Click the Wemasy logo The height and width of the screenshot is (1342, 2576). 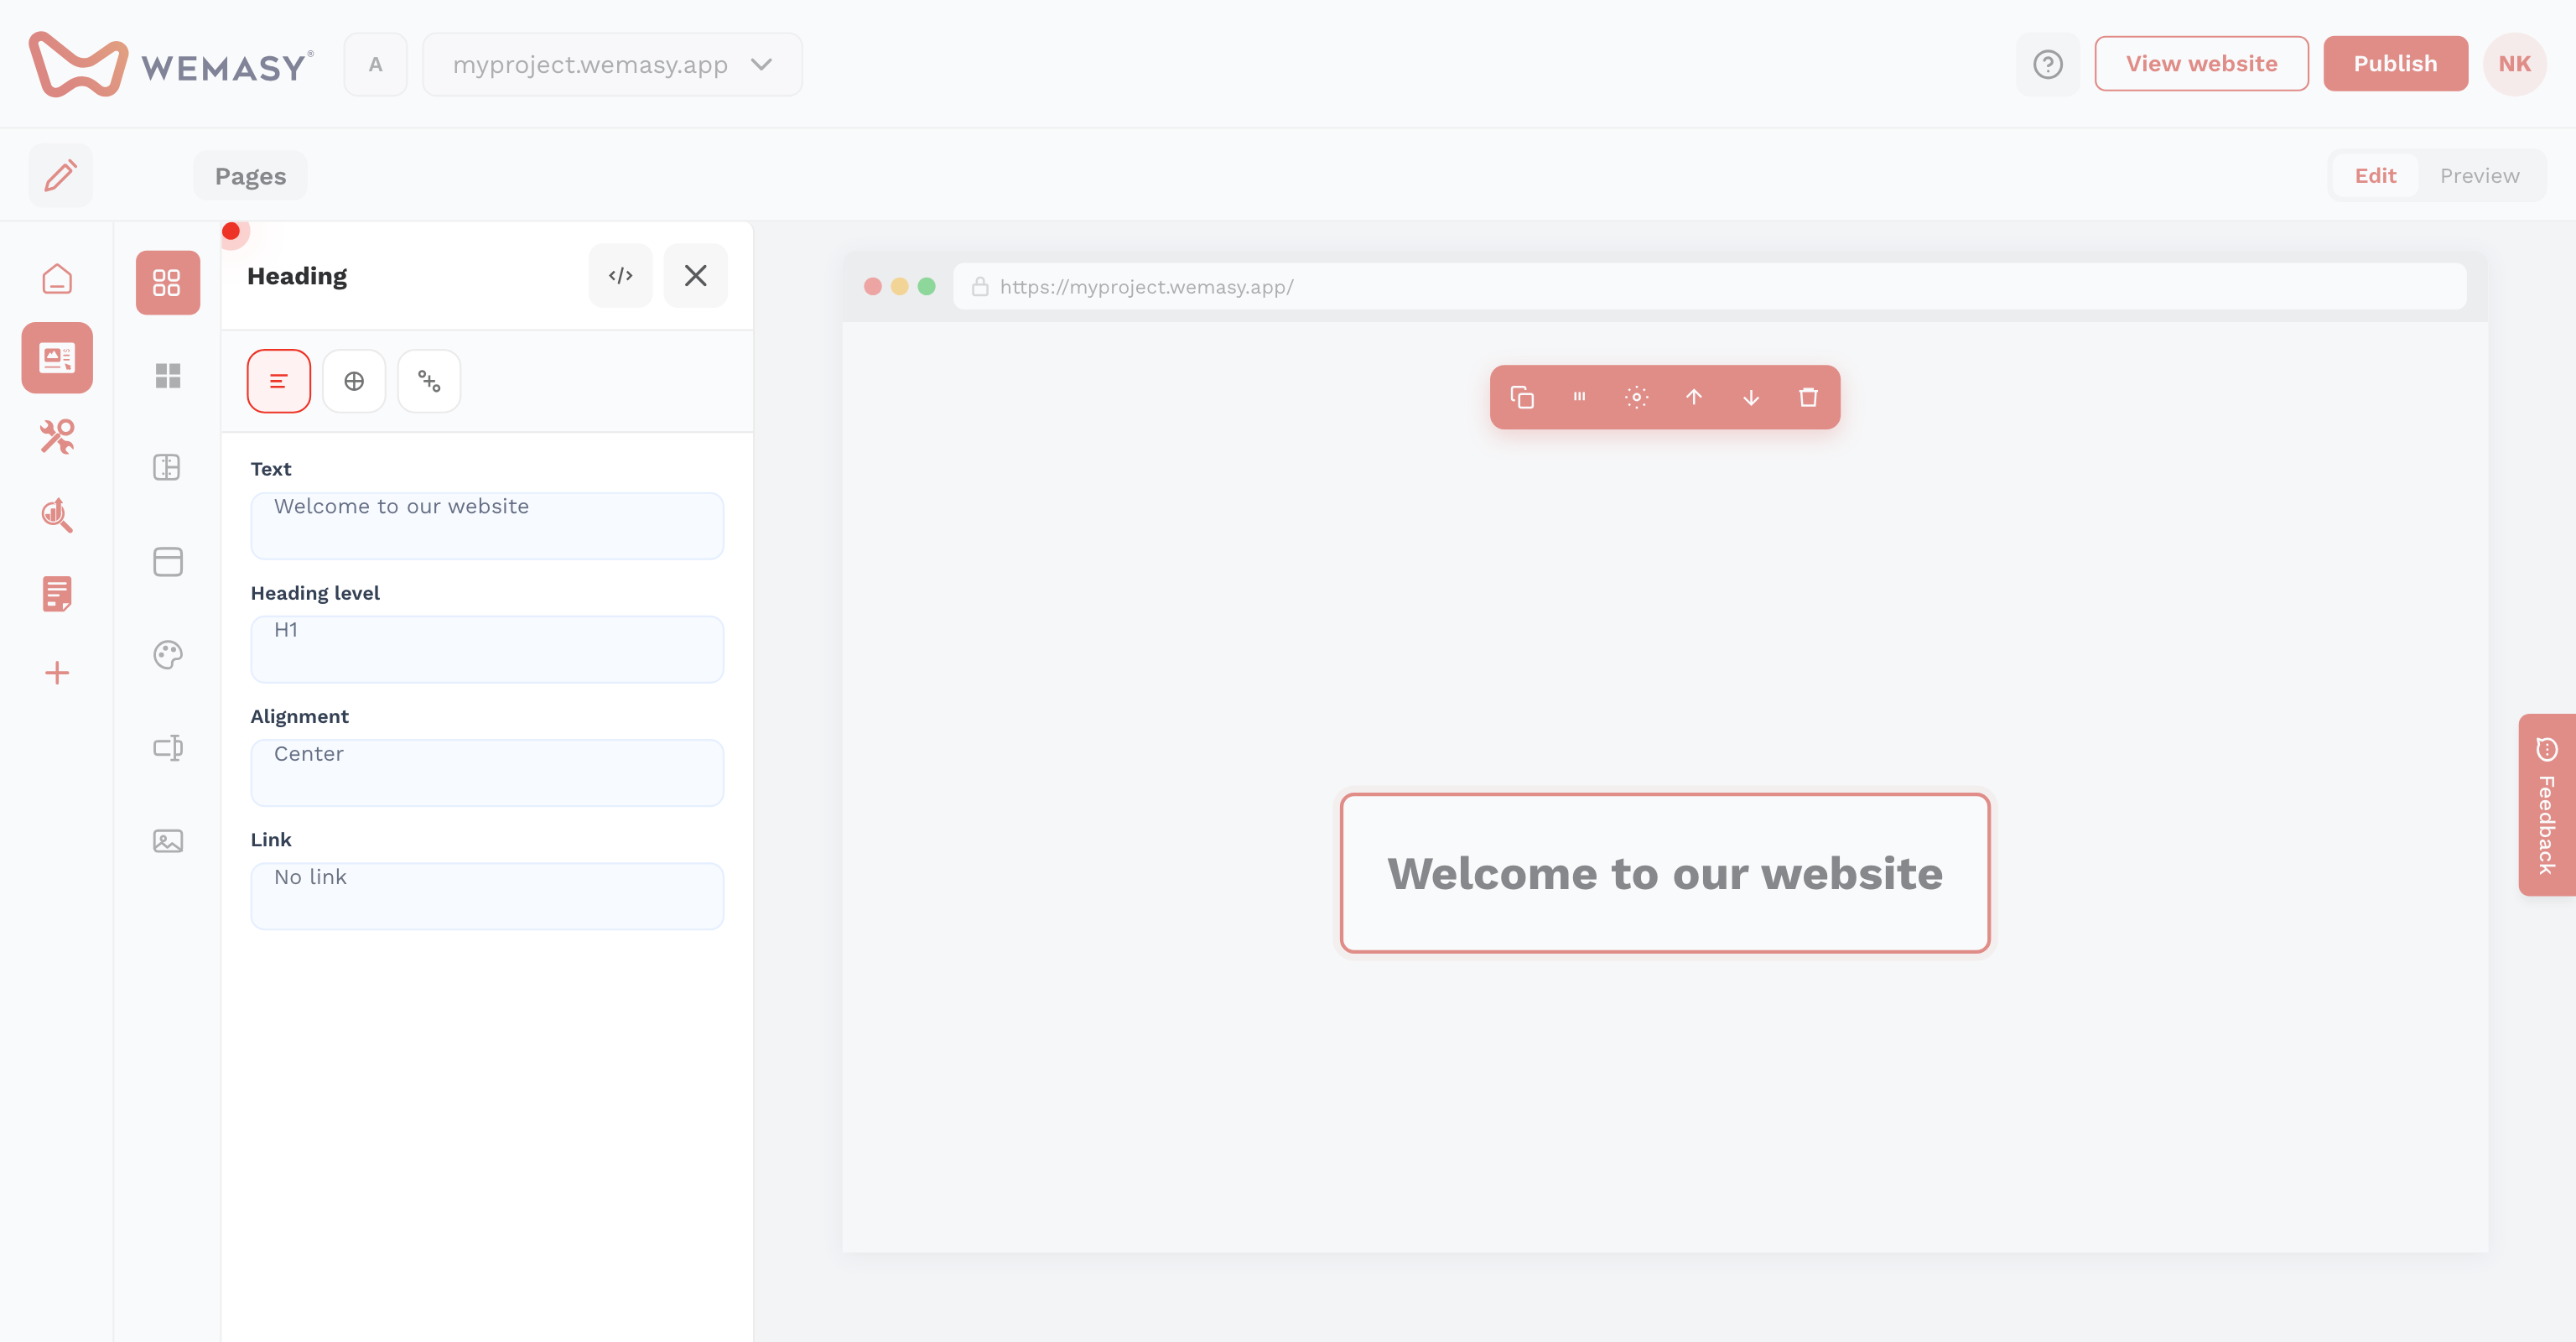171,65
